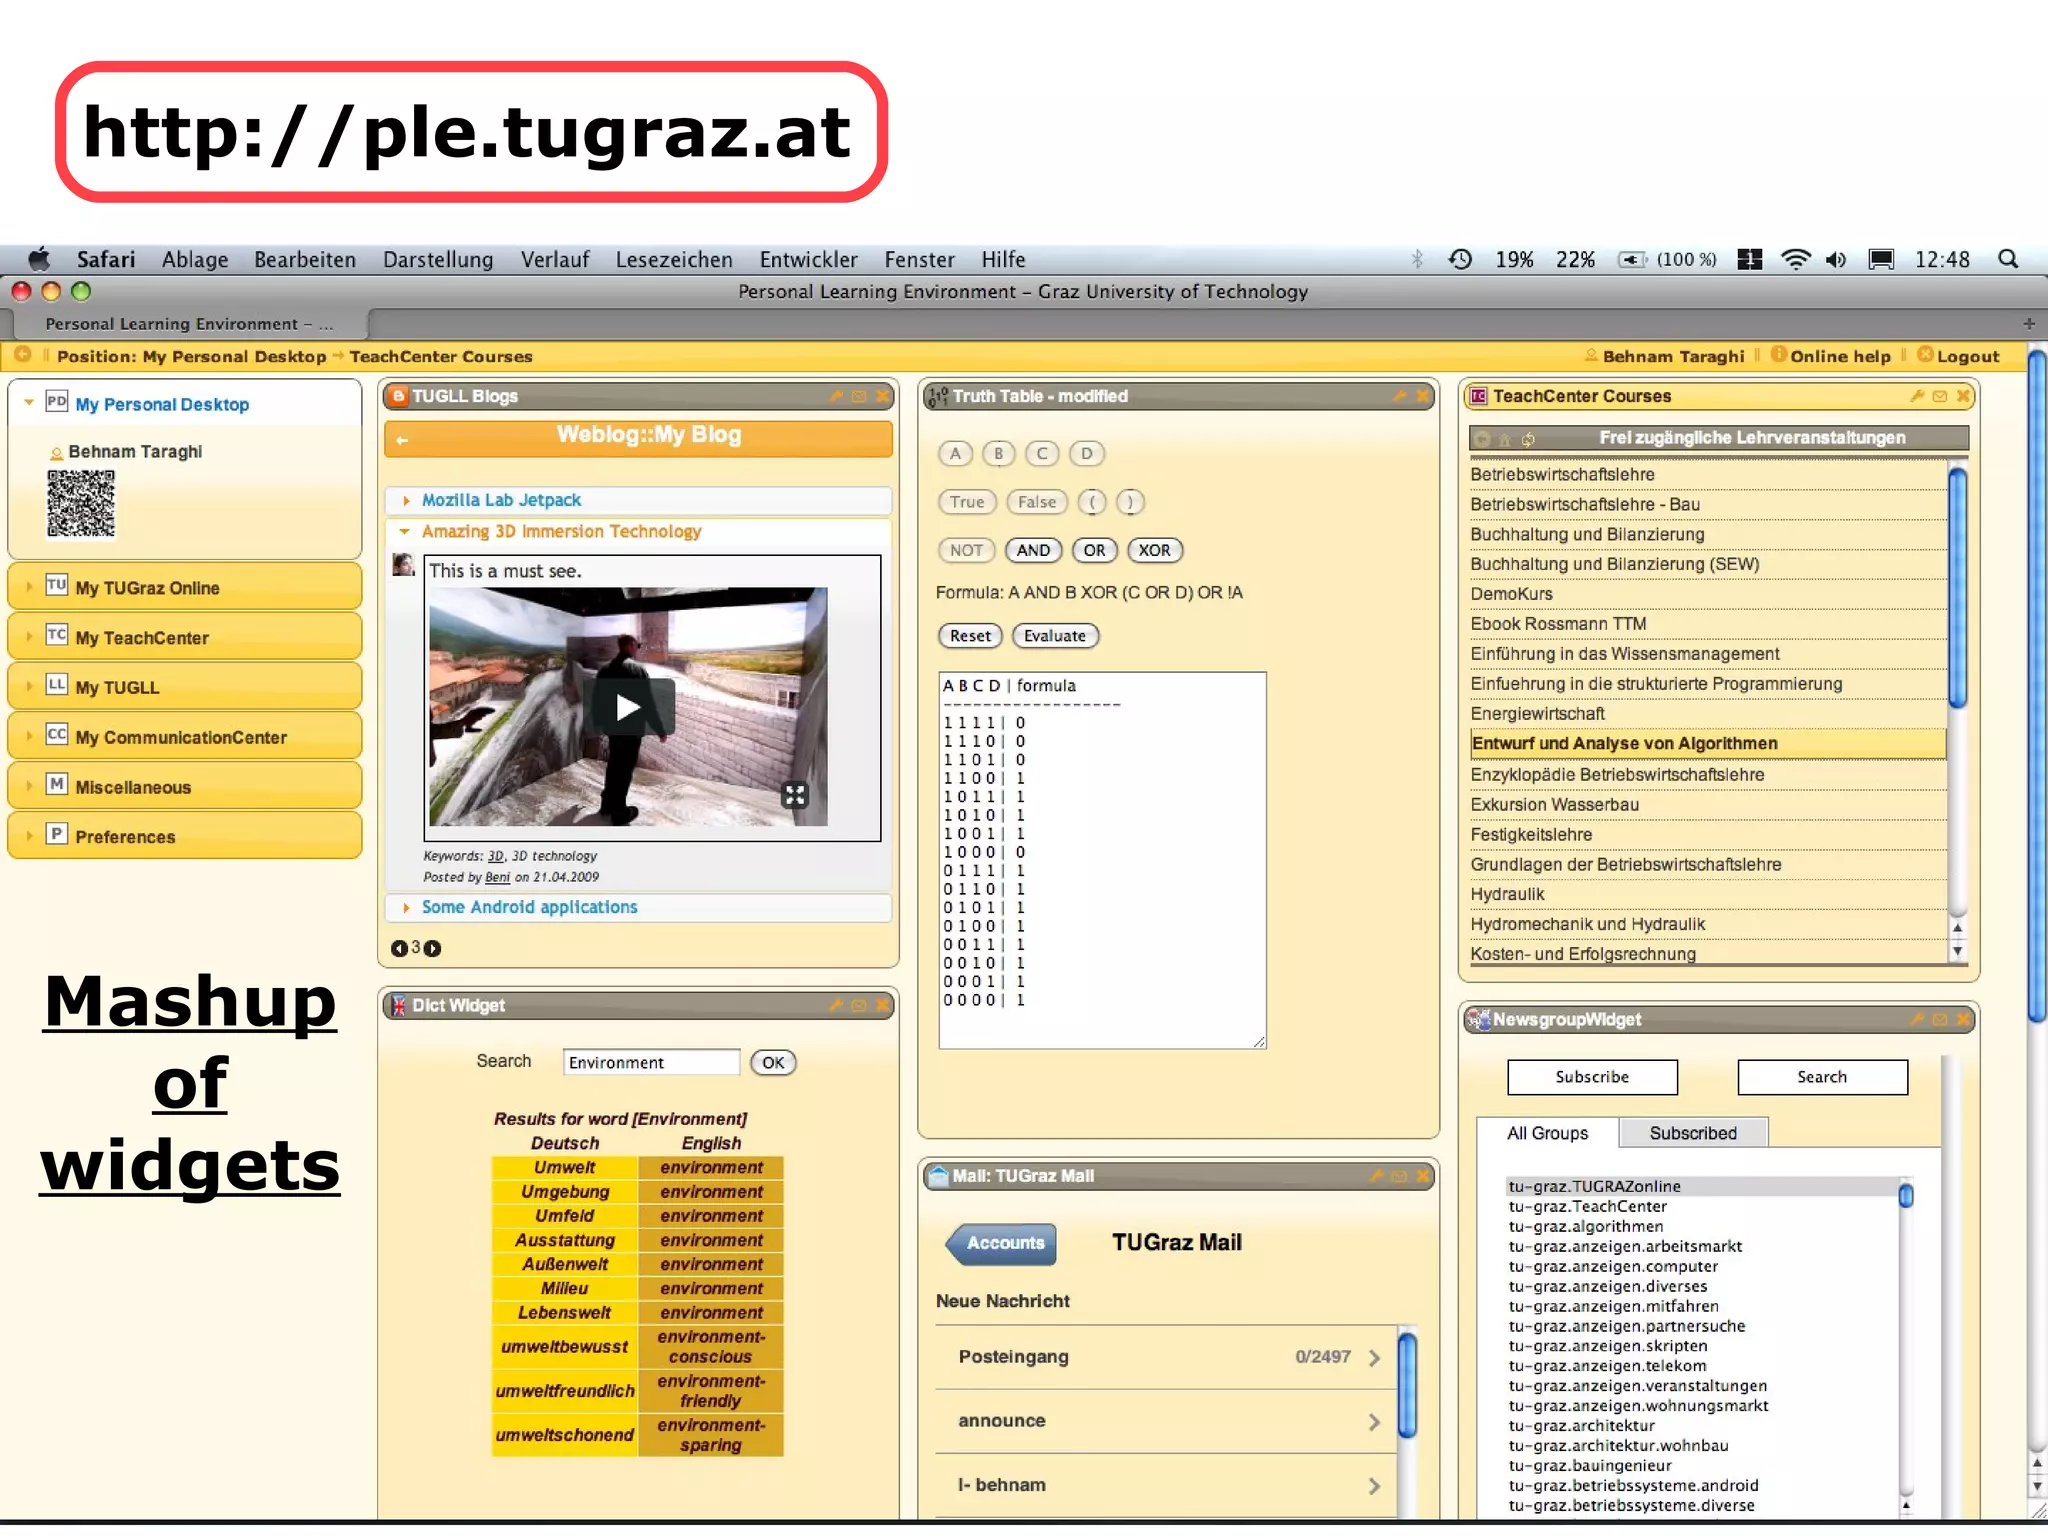The width and height of the screenshot is (2048, 1536).
Task: Expand Preferences sidebar section
Action: click(x=29, y=835)
